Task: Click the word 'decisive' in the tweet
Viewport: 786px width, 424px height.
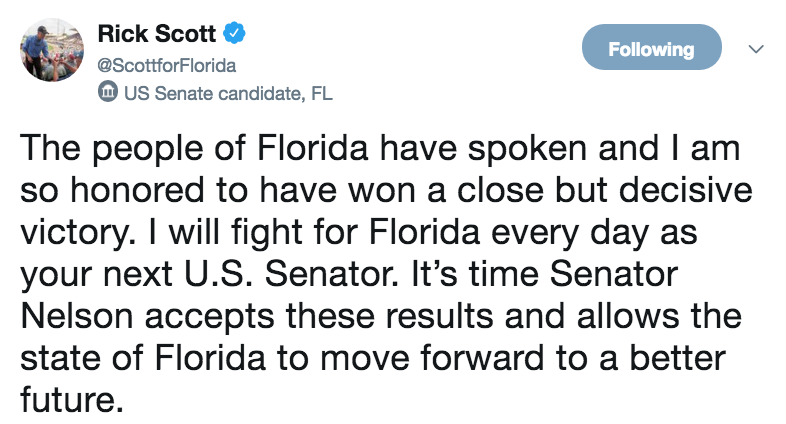Action: pyautogui.click(x=685, y=190)
